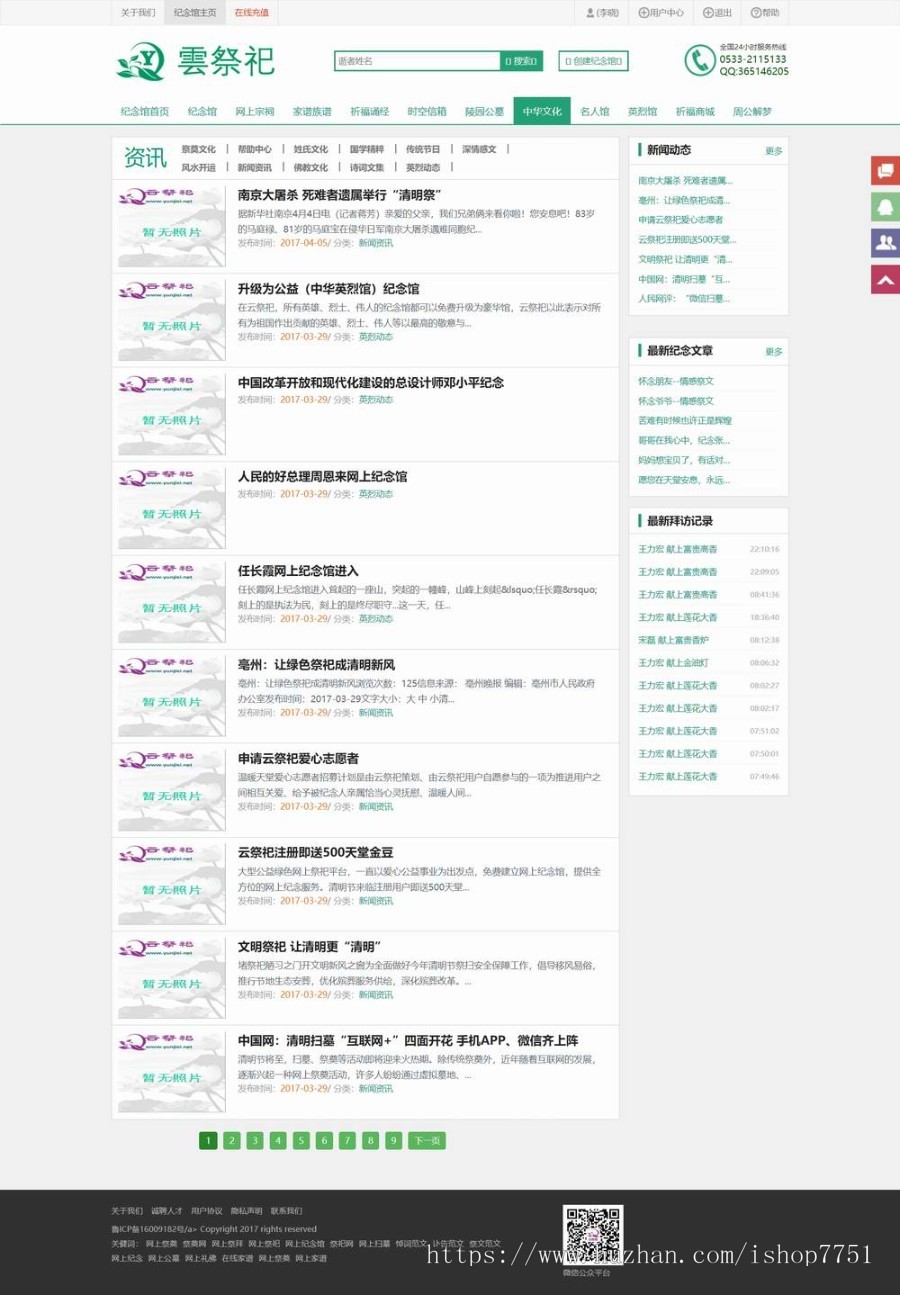Screen dimensions: 900x1295
Task: Open sidebar link 苦难有时候也许正是辉煌
Action: [685, 420]
